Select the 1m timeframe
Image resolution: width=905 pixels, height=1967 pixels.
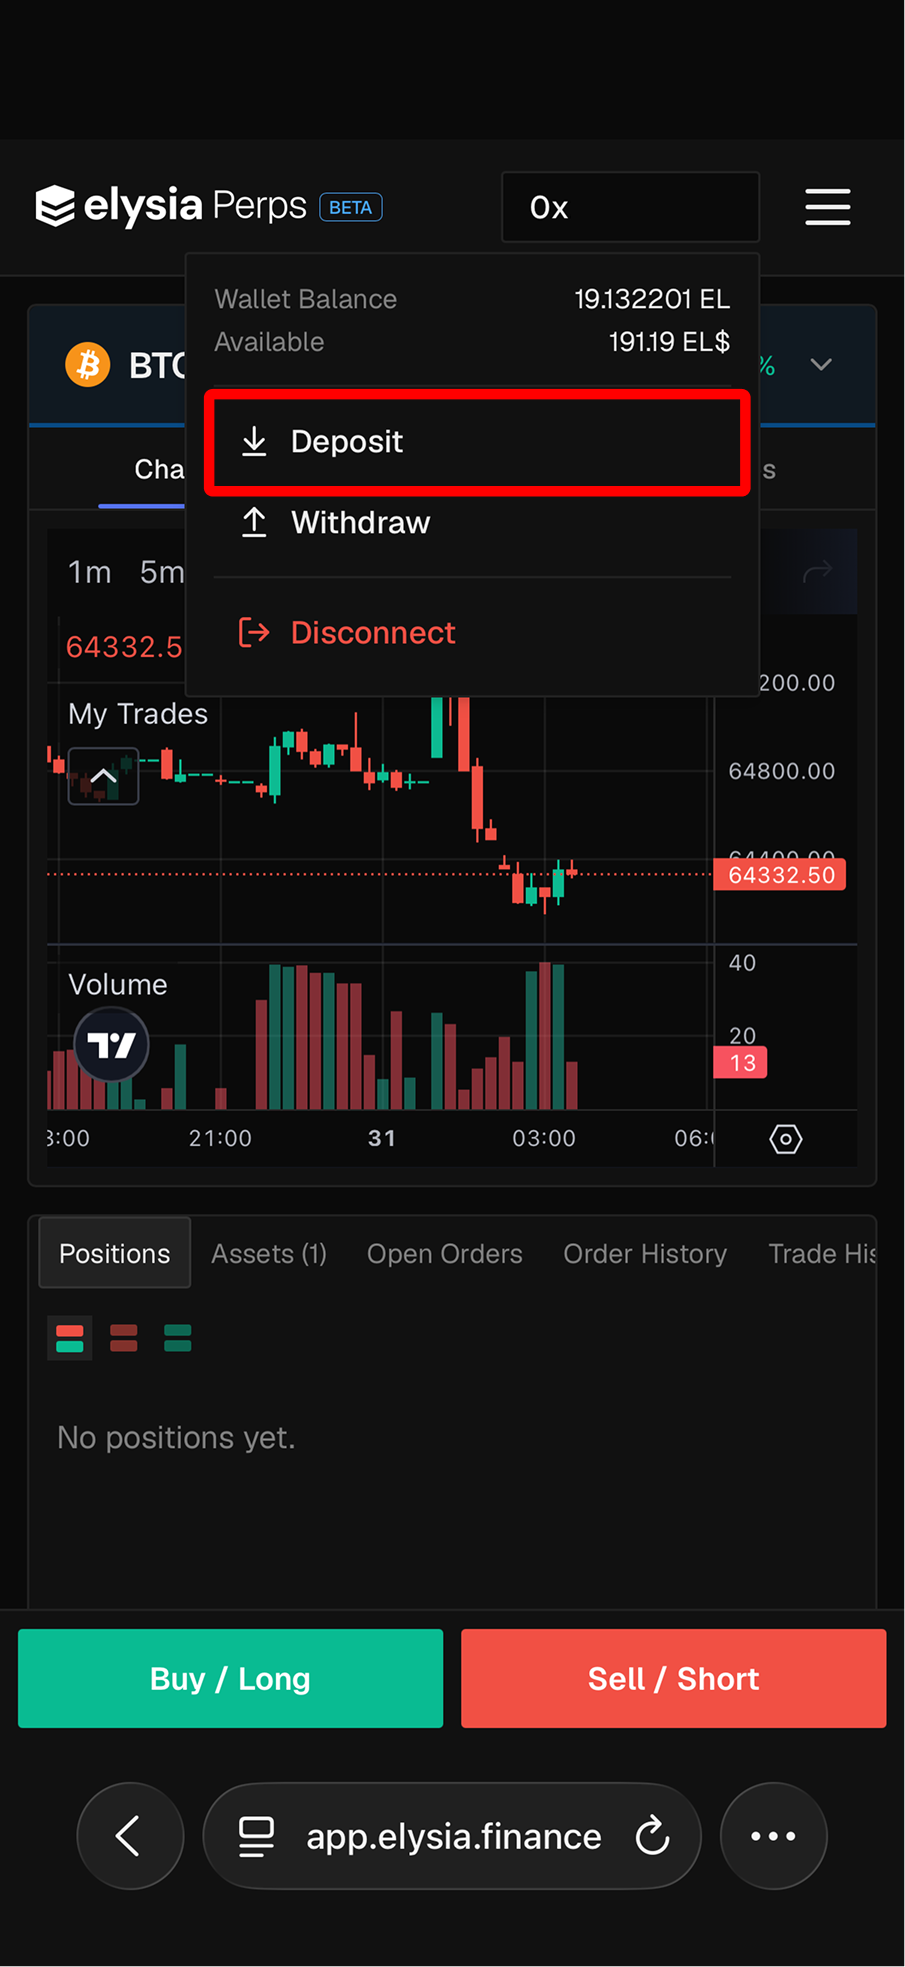(x=89, y=572)
